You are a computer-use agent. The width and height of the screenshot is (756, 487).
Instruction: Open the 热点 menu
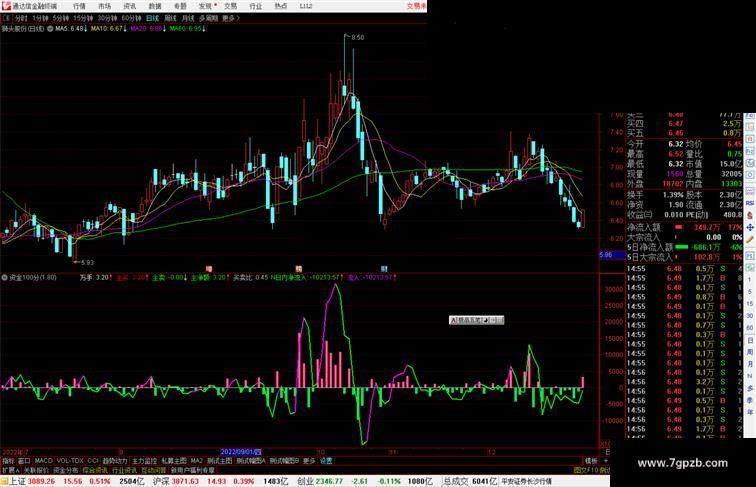tap(281, 6)
